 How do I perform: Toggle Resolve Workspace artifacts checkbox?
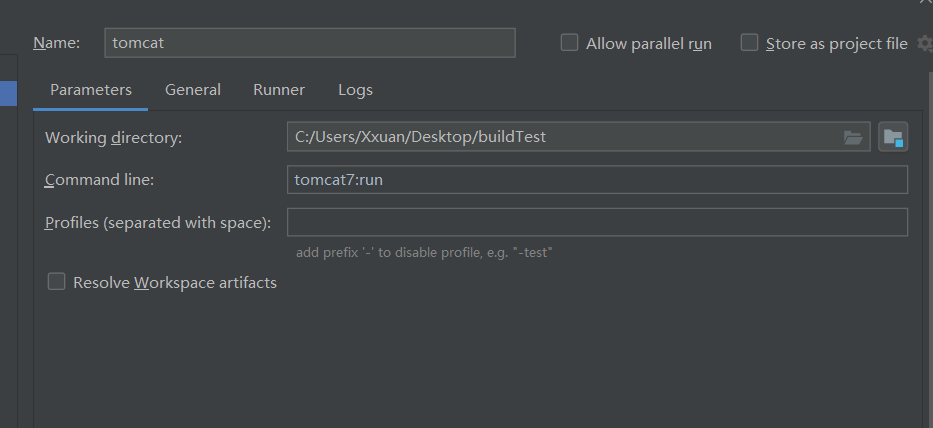[57, 282]
